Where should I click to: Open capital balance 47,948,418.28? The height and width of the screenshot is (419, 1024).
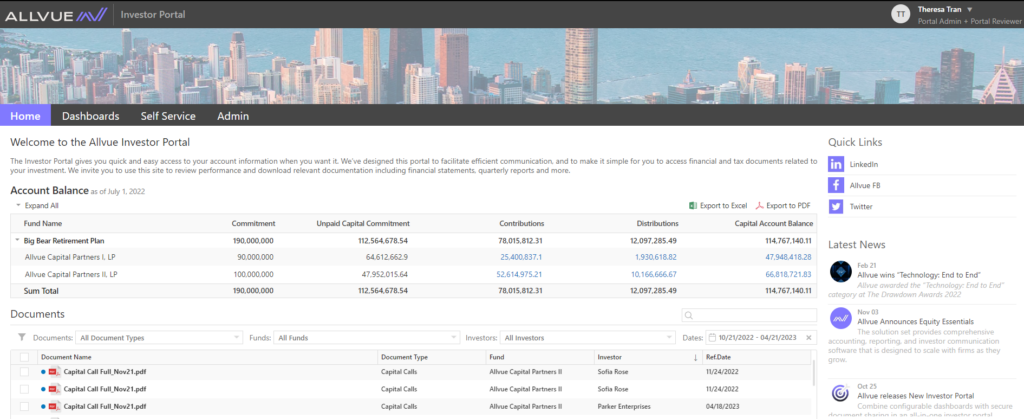tap(788, 257)
